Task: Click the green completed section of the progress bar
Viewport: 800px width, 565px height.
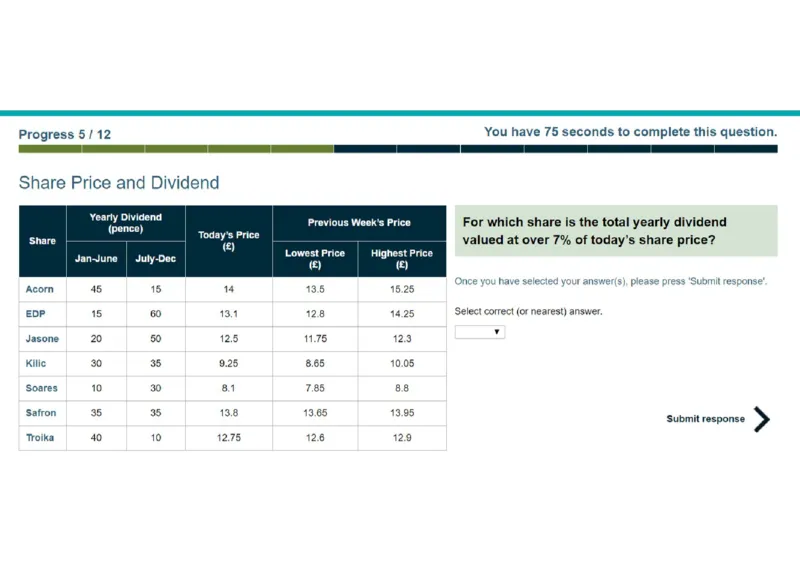Action: 175,149
